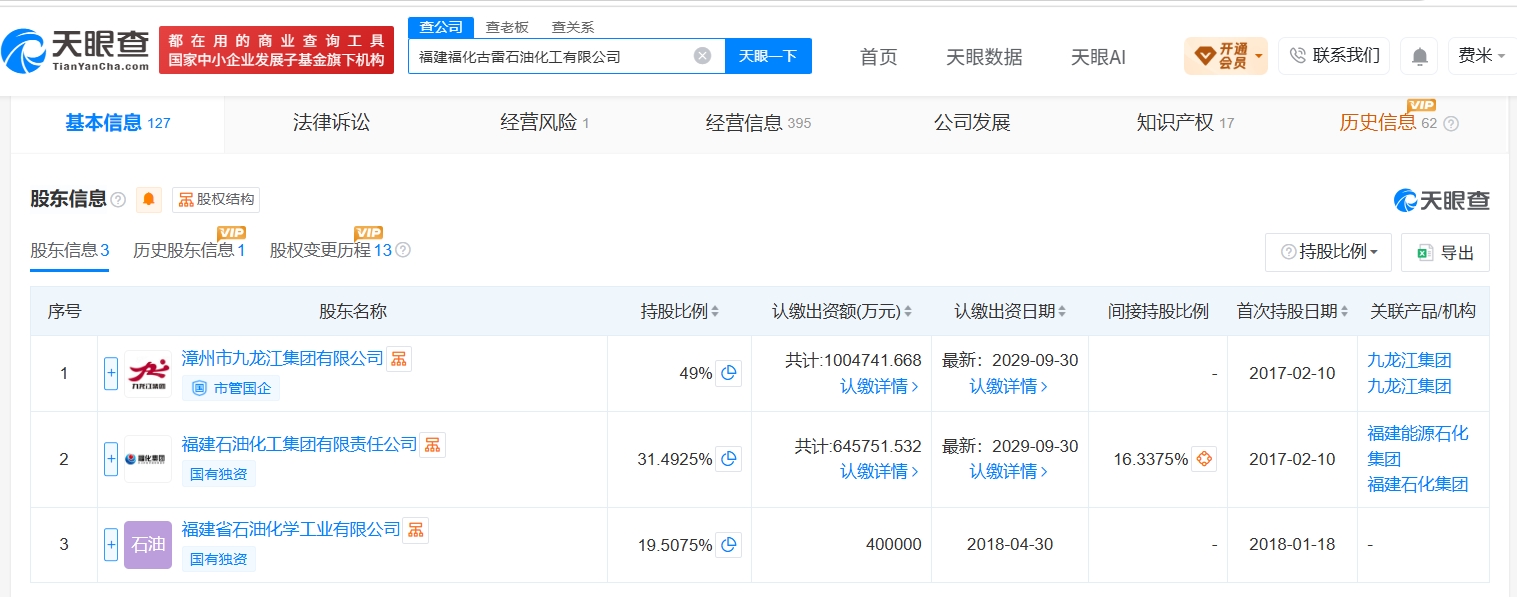Sort table by 持股比例 column
This screenshot has width=1517, height=597.
point(680,311)
